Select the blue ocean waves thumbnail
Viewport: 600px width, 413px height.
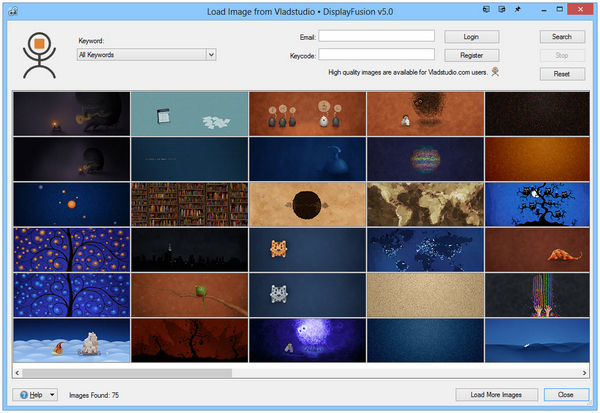pos(537,340)
